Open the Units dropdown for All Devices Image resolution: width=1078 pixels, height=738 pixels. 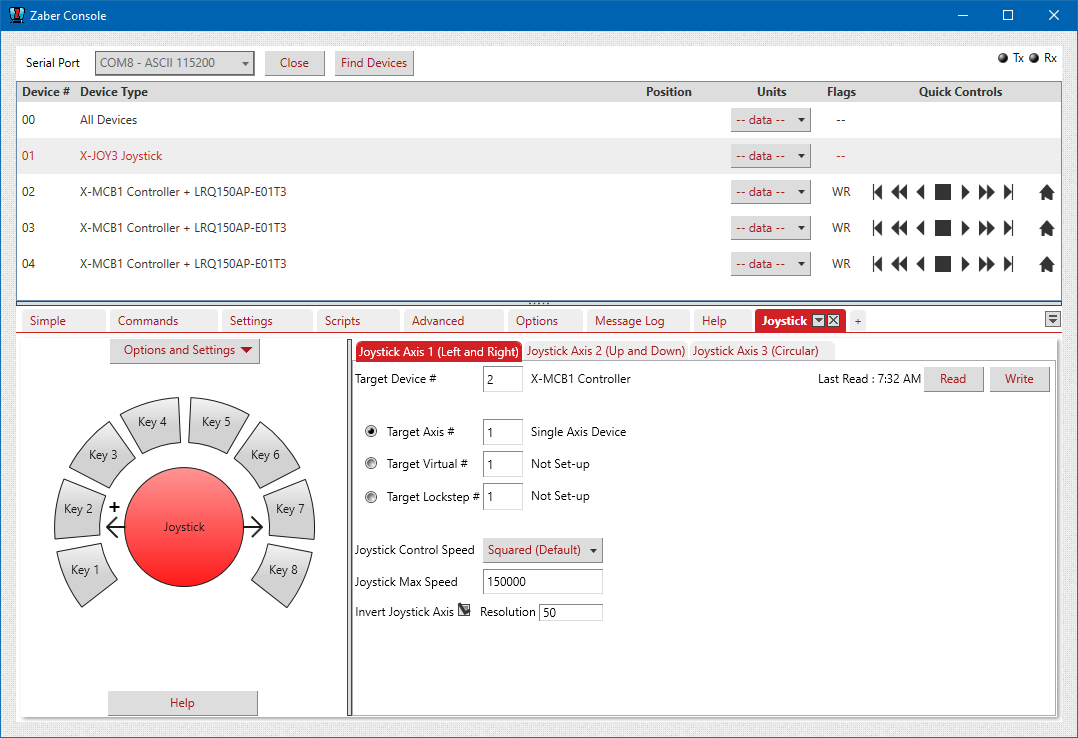[x=770, y=120]
